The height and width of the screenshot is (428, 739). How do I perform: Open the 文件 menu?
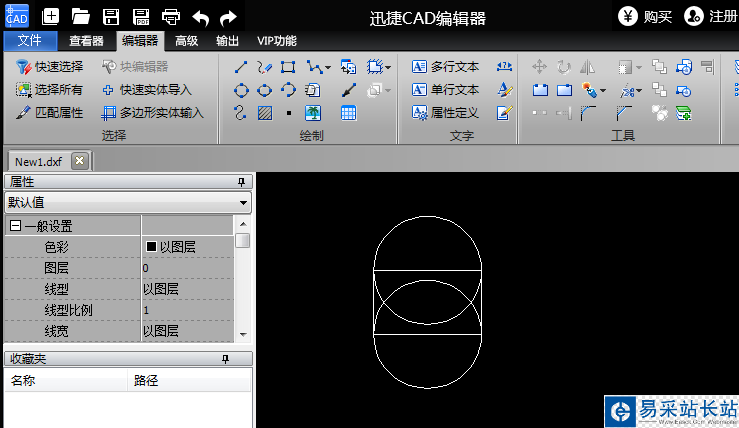[x=30, y=41]
